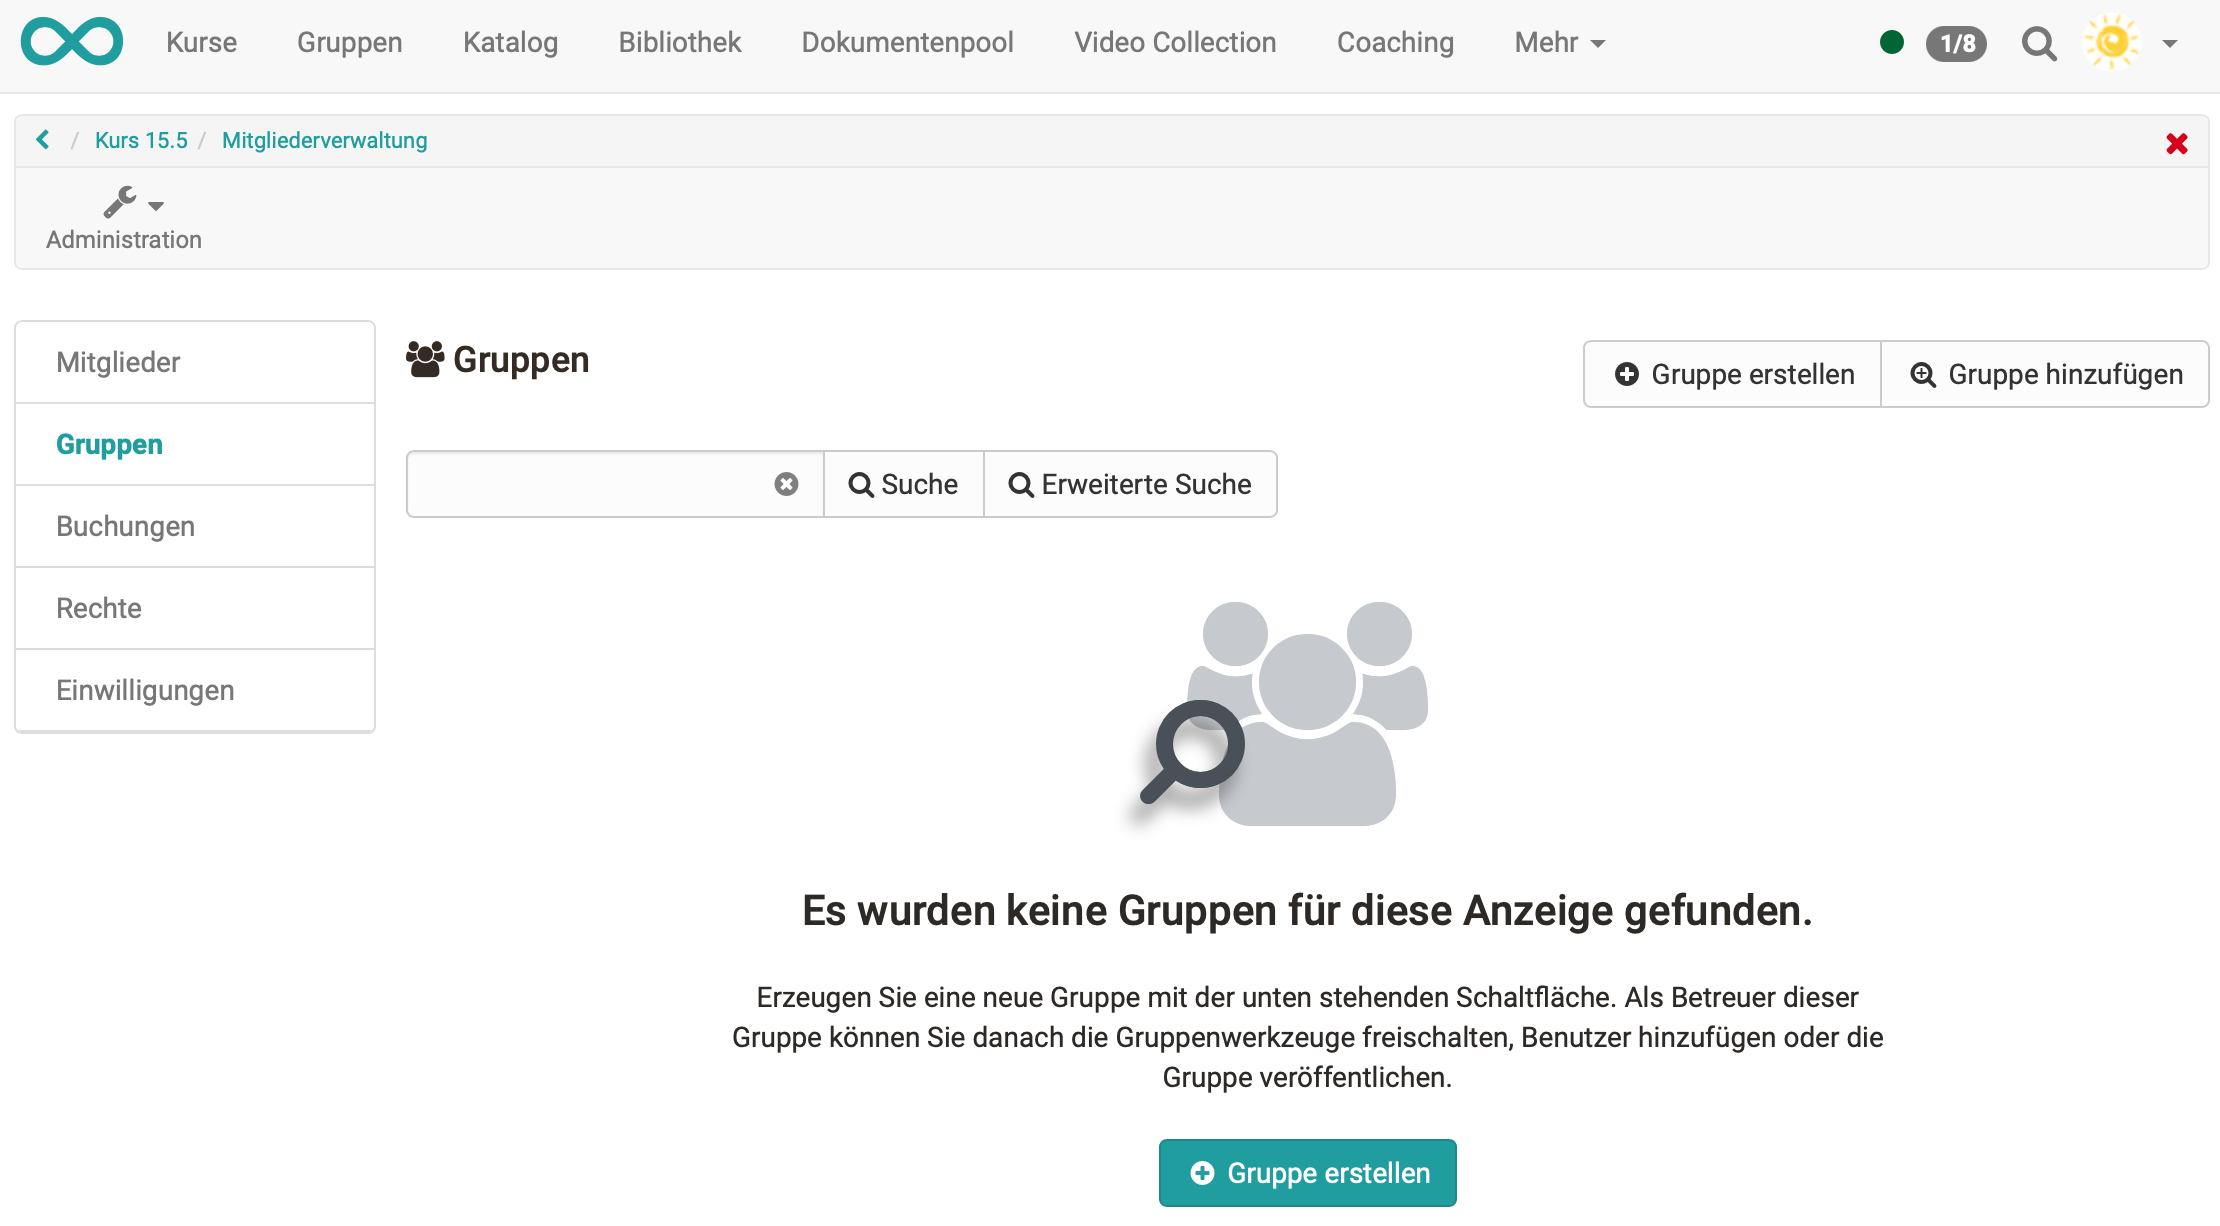This screenshot has width=2220, height=1226.
Task: Click the sun user avatar
Action: pyautogui.click(x=2111, y=42)
